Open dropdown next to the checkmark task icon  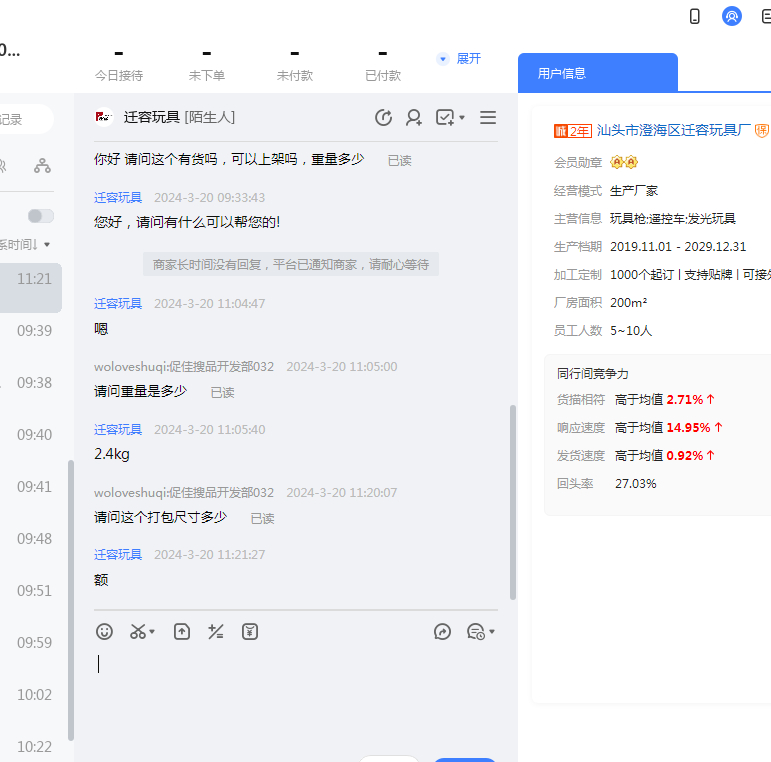pos(462,119)
